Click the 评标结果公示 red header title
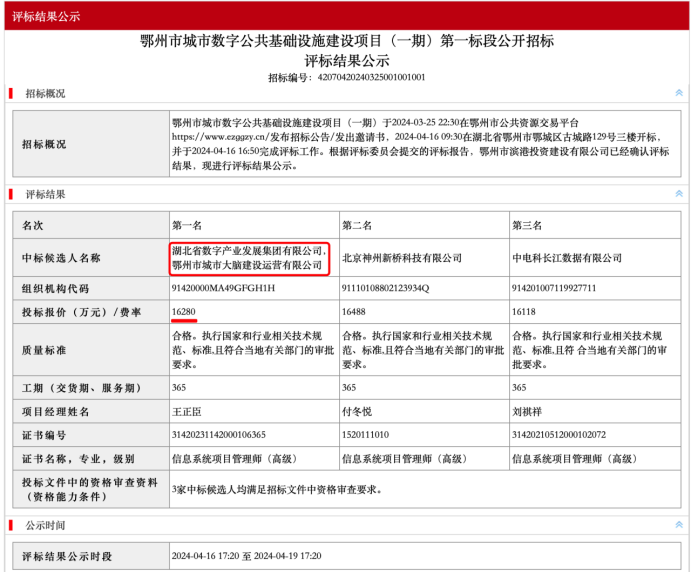The height and width of the screenshot is (572, 692). tap(46, 16)
